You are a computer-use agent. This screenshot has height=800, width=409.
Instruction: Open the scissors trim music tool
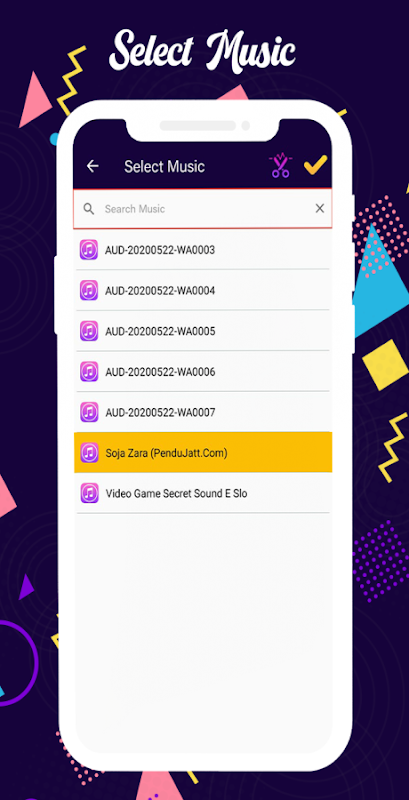(279, 166)
